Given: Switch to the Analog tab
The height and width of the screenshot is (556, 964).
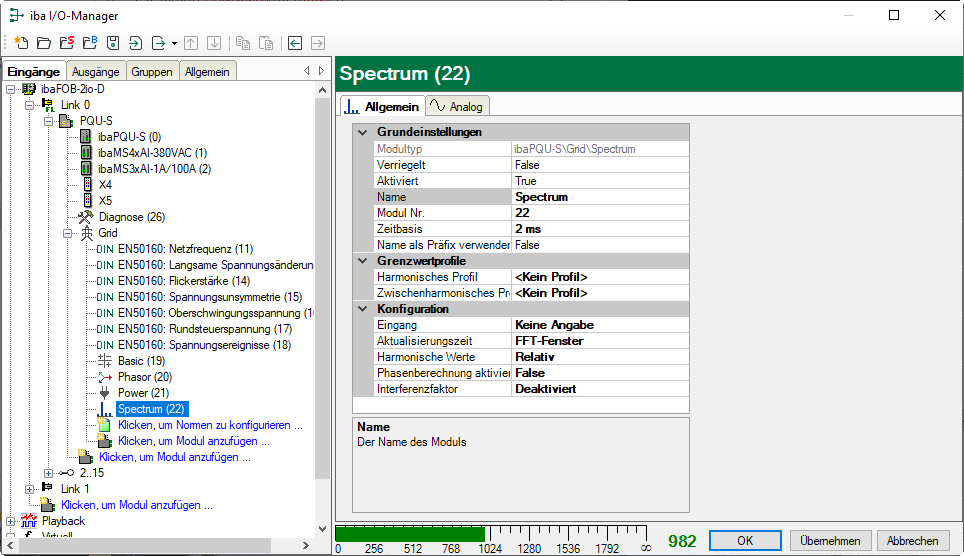Looking at the screenshot, I should 455,106.
